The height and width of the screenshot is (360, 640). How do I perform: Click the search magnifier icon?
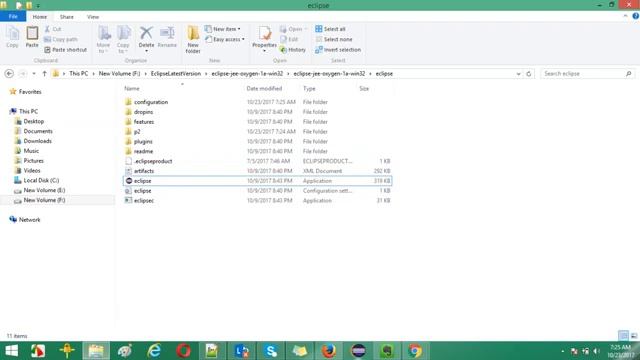(629, 73)
